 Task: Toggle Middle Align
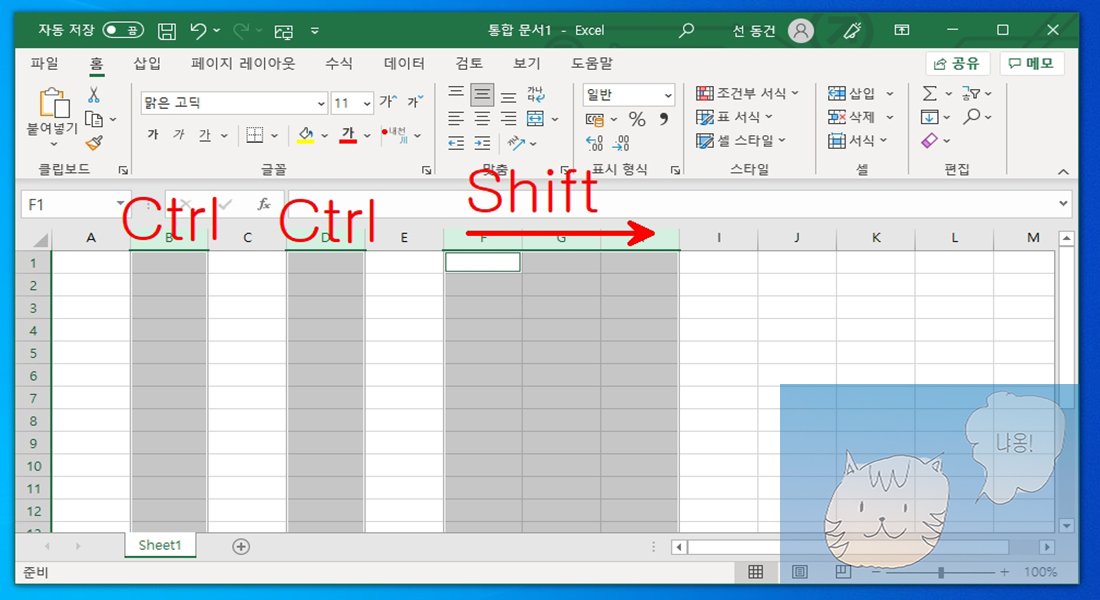point(482,94)
